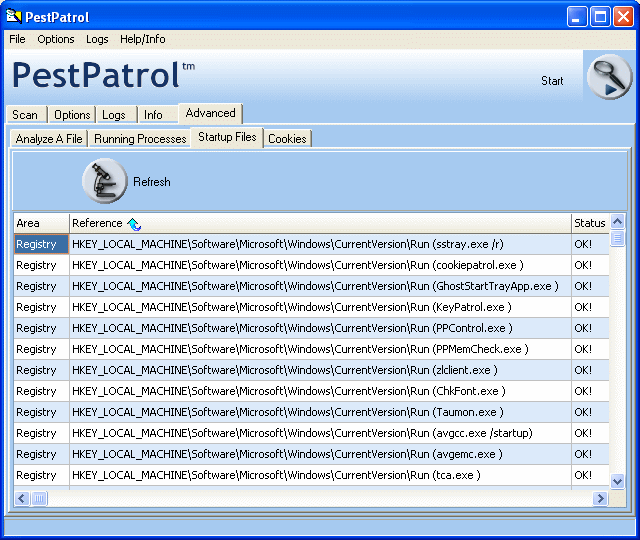Open the Logs menu

click(x=97, y=39)
